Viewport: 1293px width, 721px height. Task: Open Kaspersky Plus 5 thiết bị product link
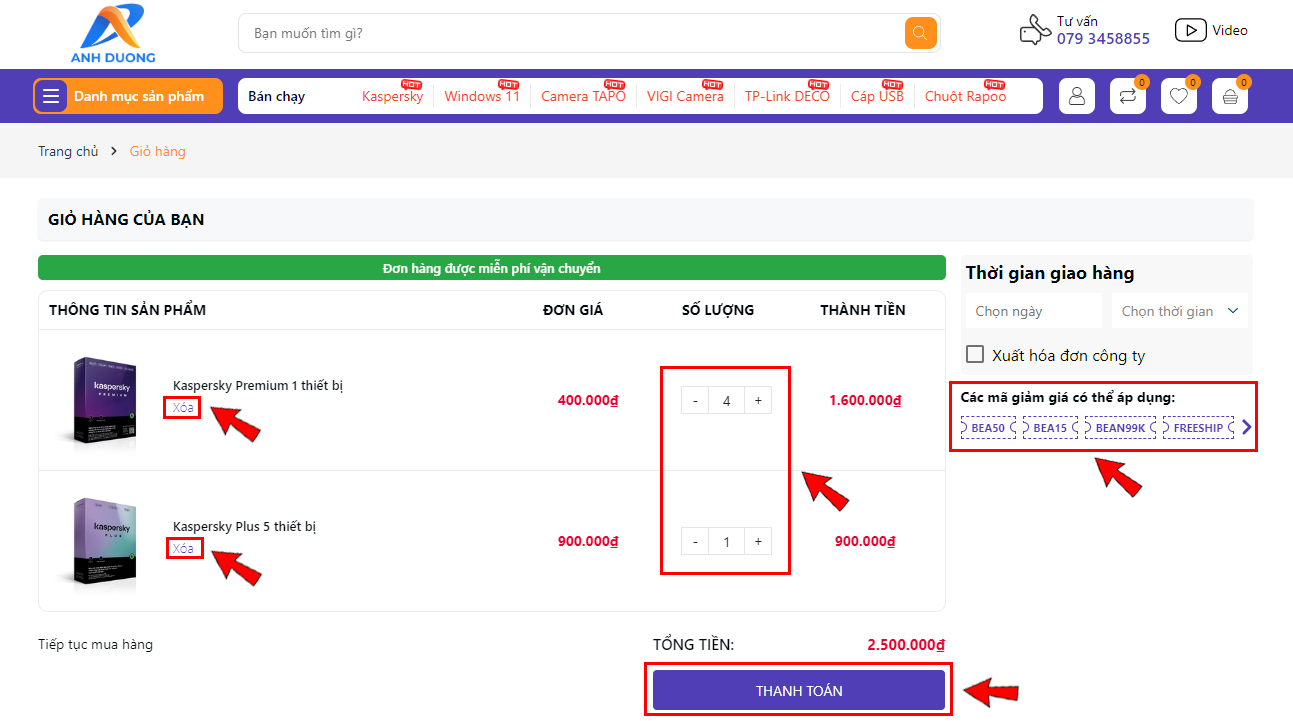[244, 526]
